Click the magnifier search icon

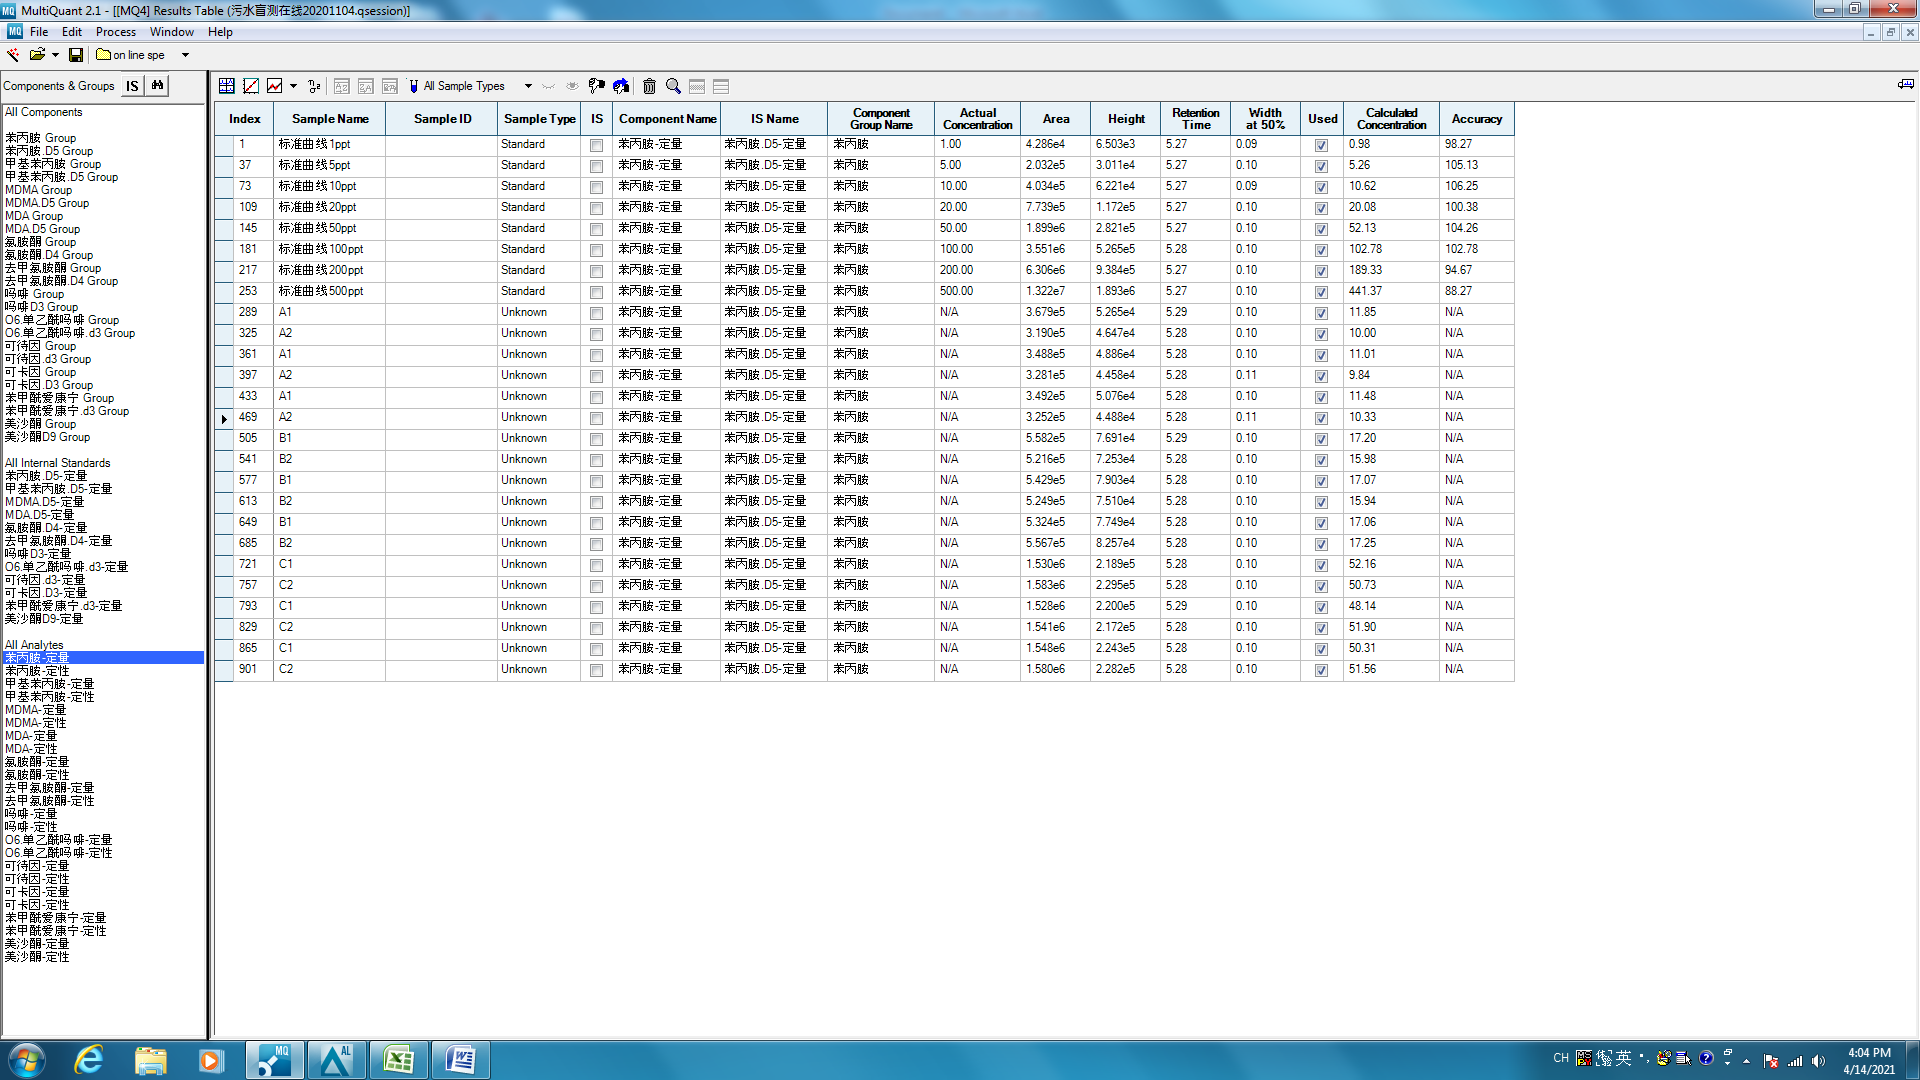(x=673, y=86)
